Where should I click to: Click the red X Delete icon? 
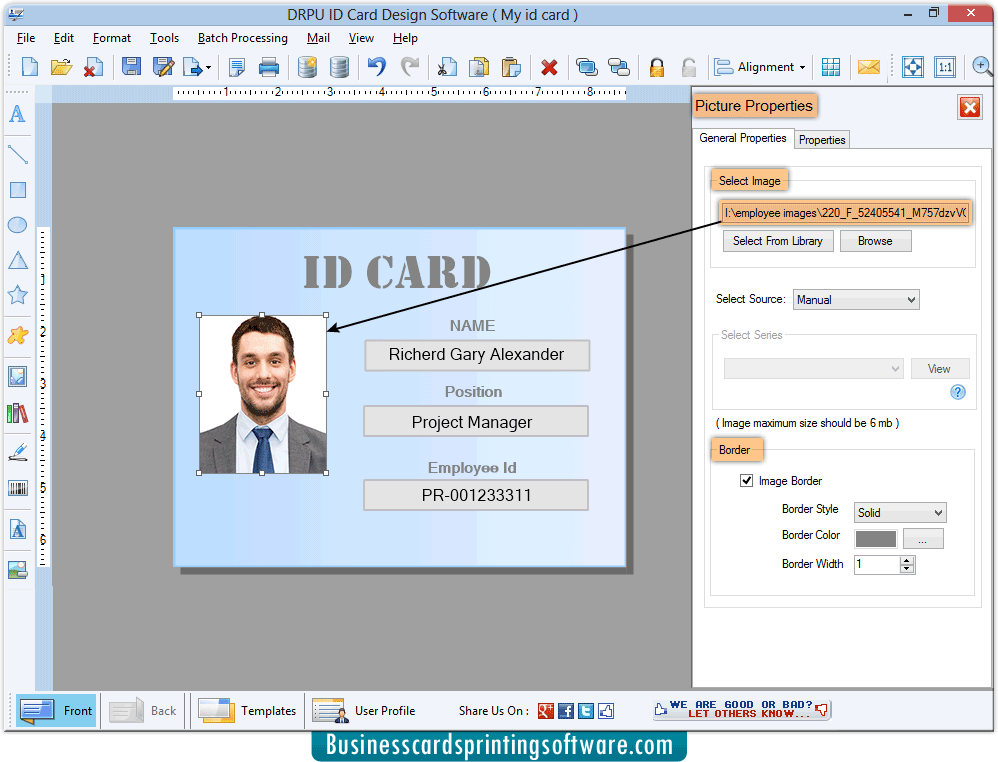pos(549,67)
